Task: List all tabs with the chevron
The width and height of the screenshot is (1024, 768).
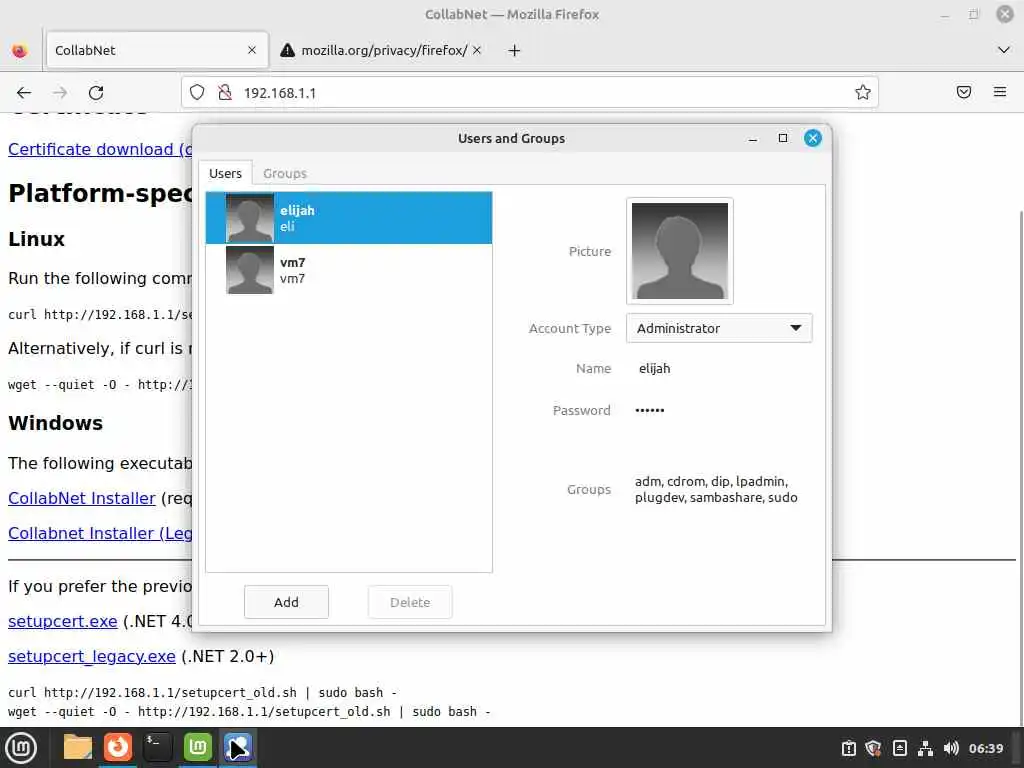Action: point(1004,50)
